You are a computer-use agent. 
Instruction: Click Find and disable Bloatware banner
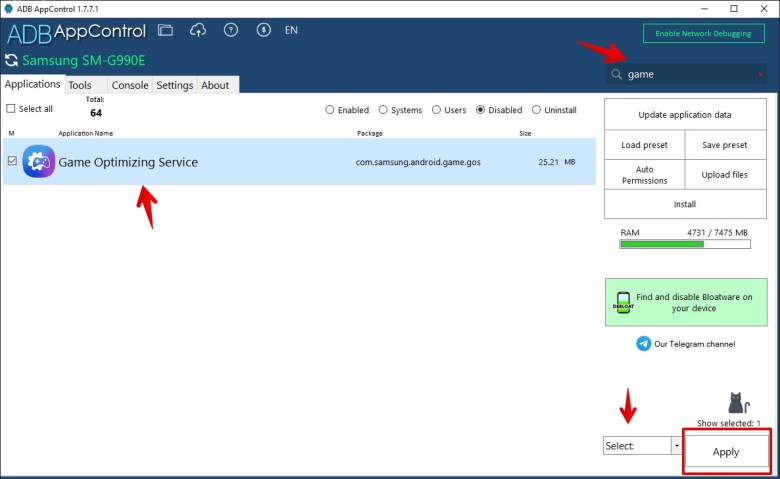(x=686, y=302)
